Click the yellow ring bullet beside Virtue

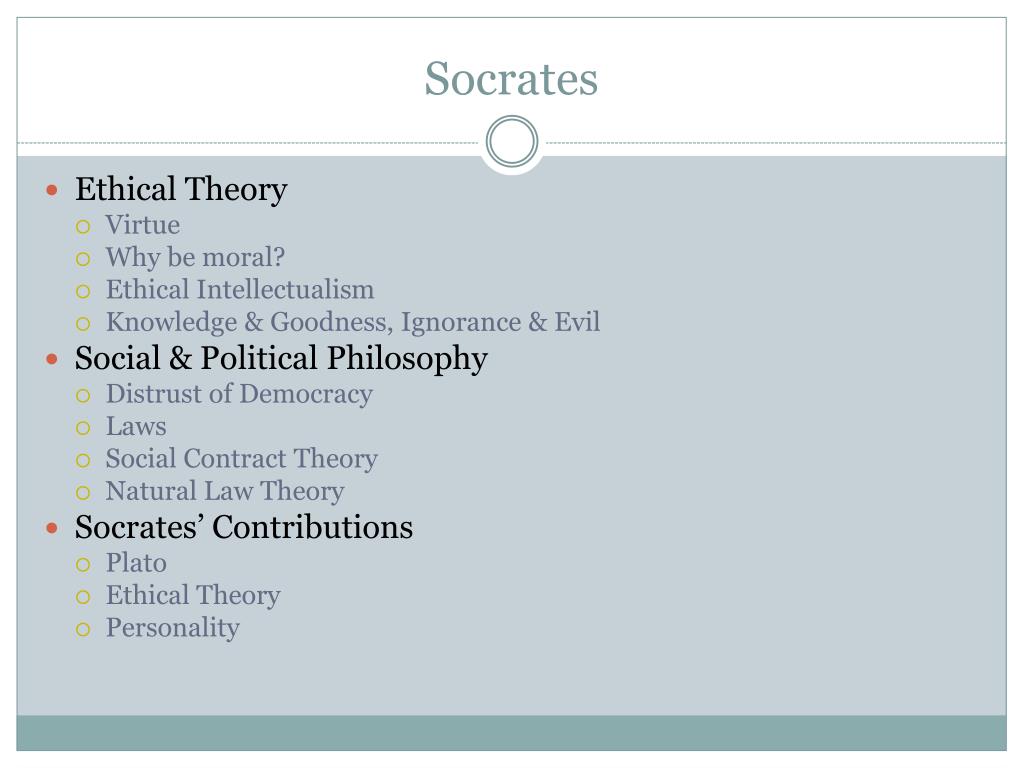(83, 227)
